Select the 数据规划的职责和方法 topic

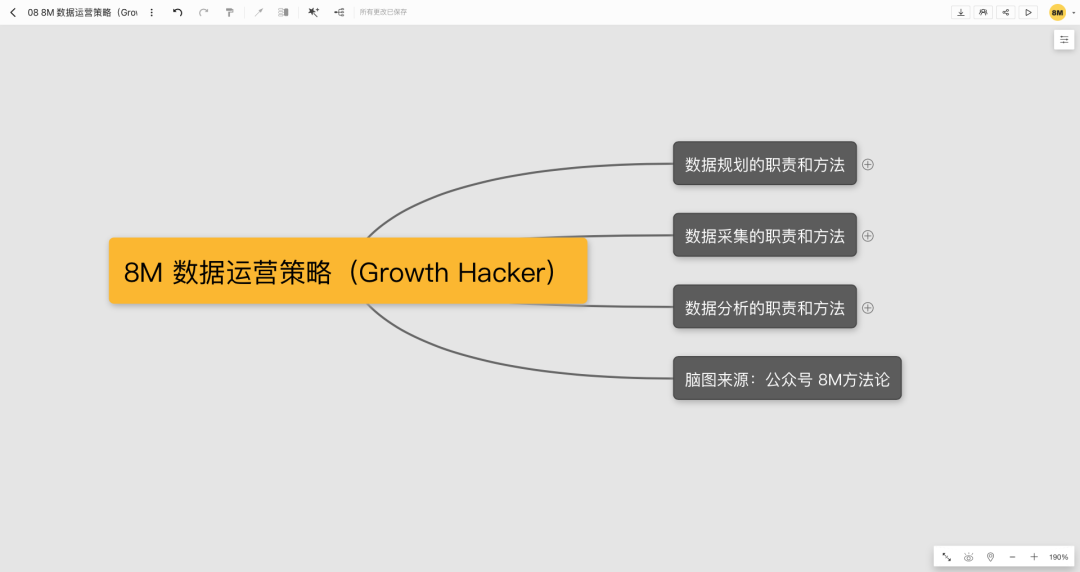(765, 163)
